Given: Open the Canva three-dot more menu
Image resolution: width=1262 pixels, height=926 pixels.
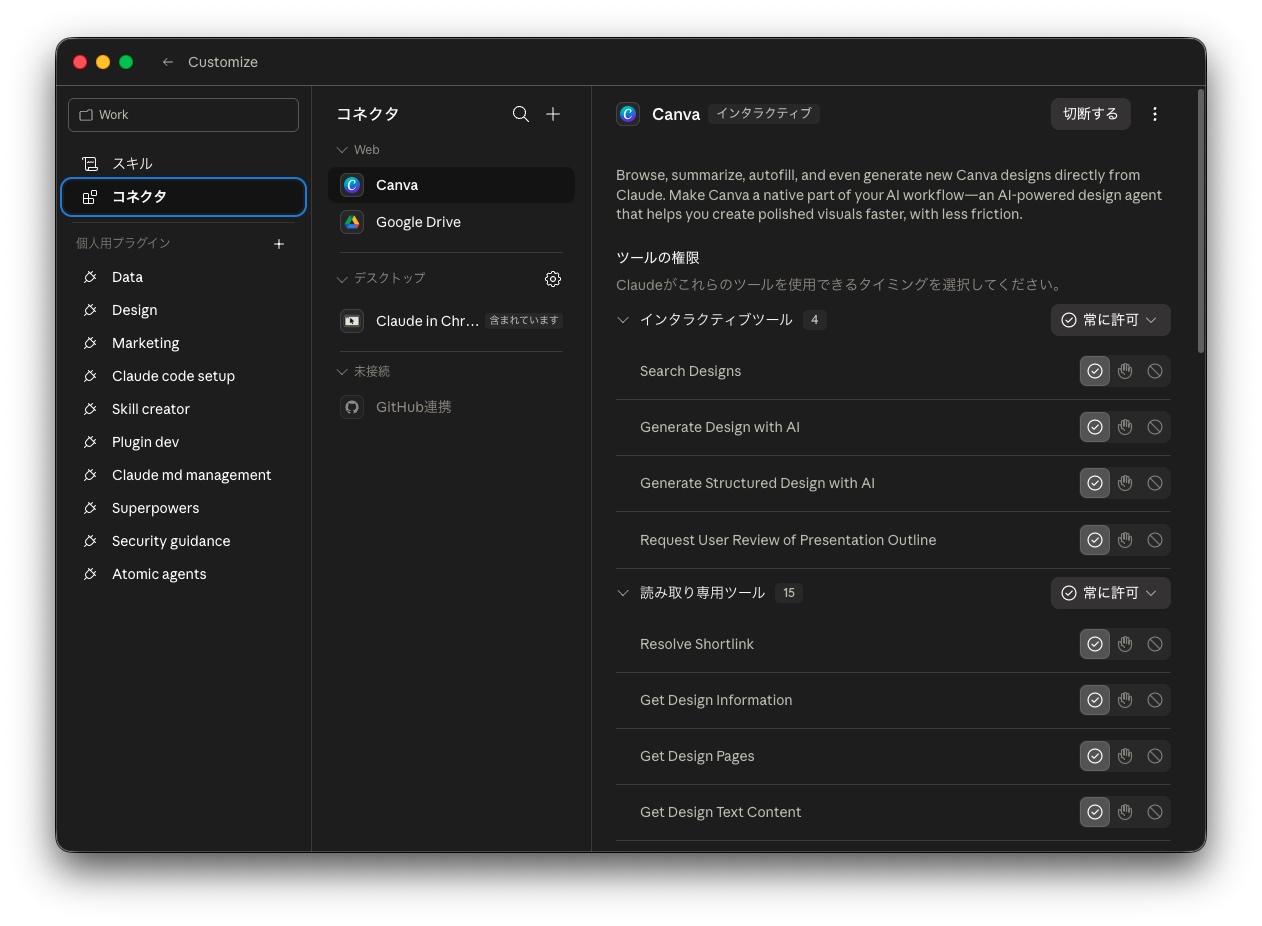Looking at the screenshot, I should coord(1155,114).
